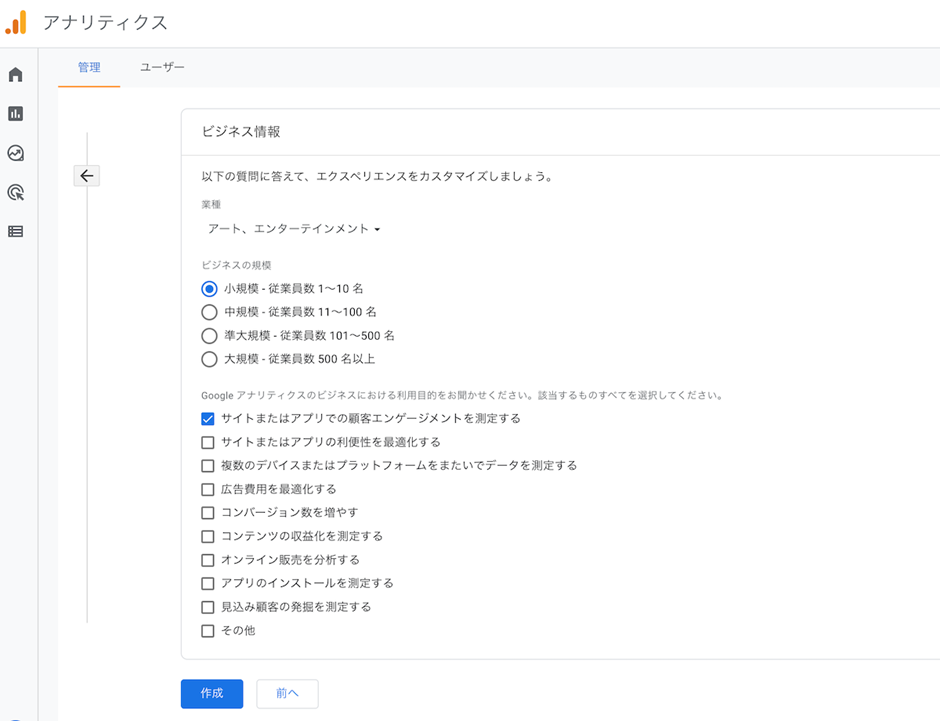Switch to the 管理 tab
The image size is (940, 721).
point(89,67)
